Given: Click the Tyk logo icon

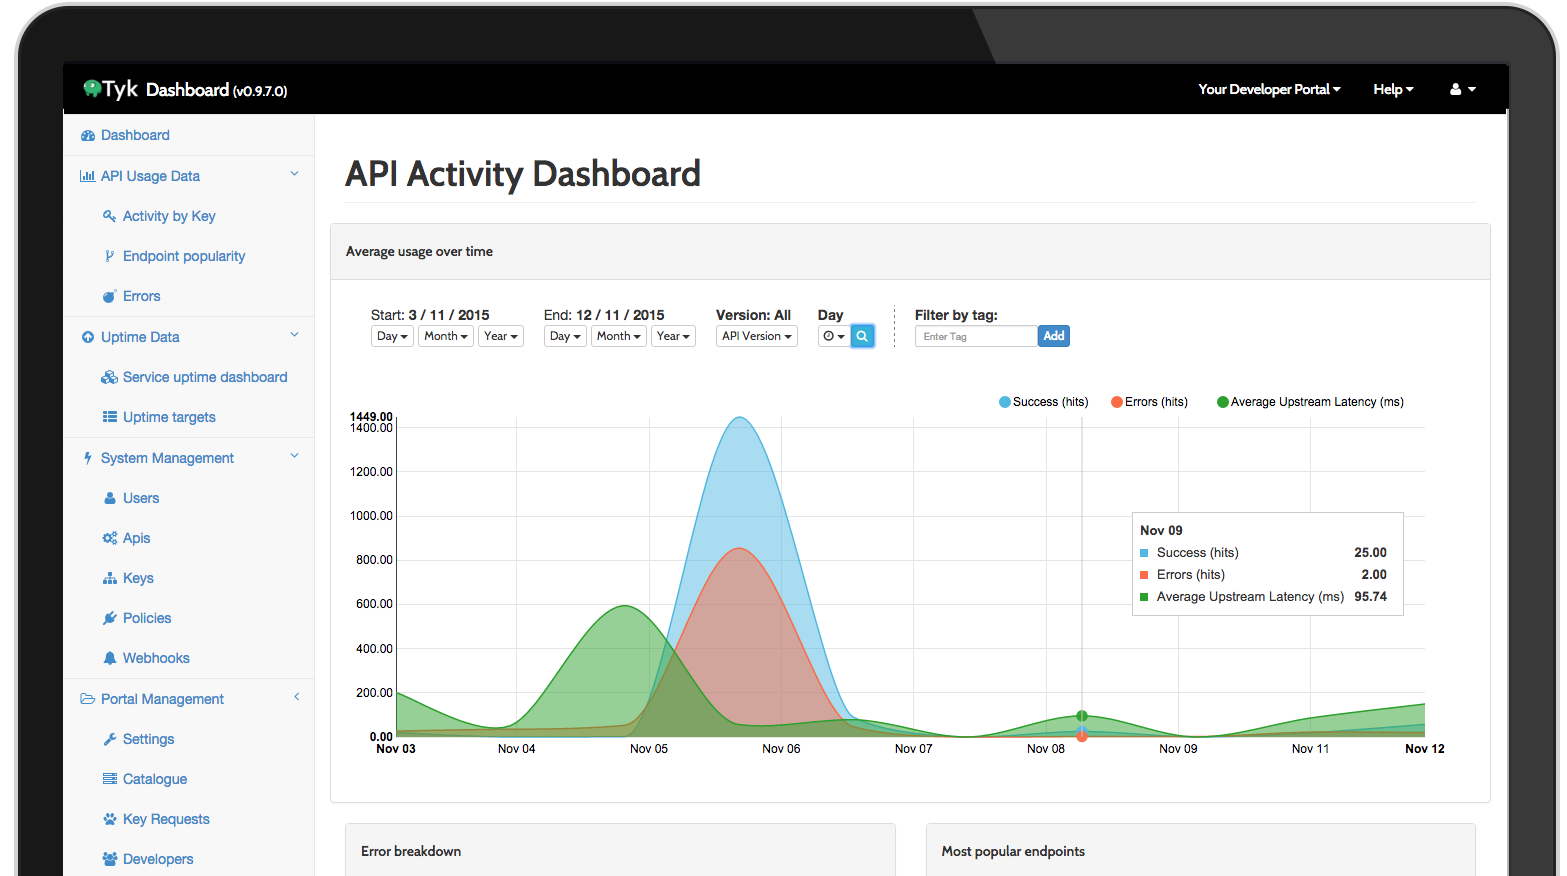Looking at the screenshot, I should point(92,89).
